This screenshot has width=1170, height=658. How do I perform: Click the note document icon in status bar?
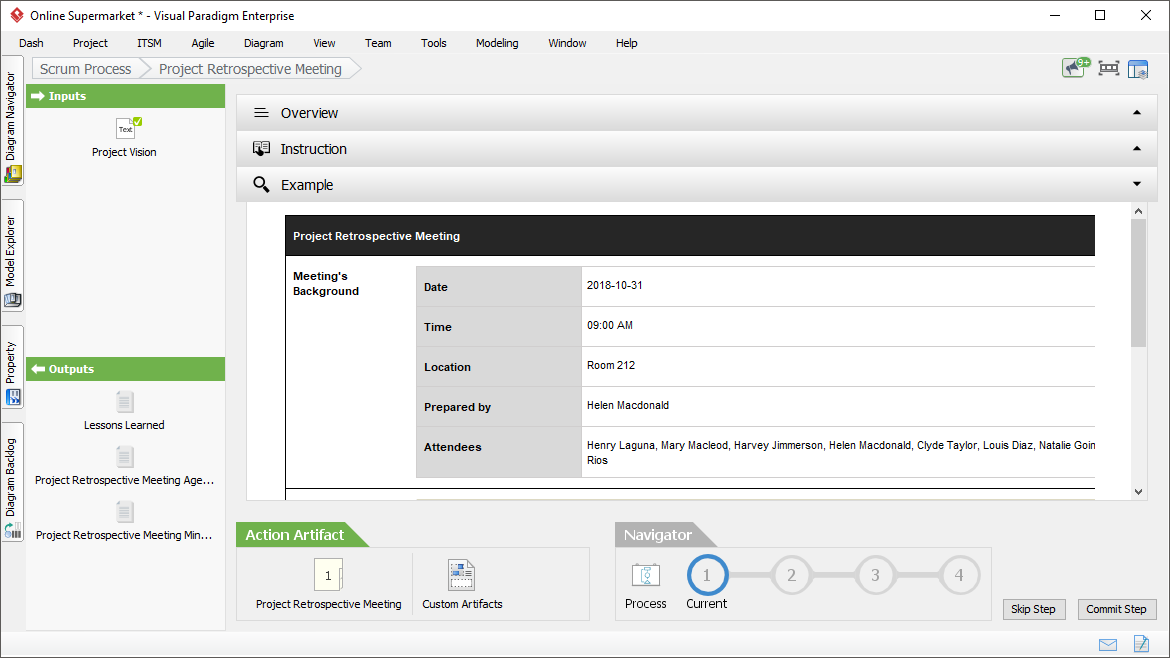(1141, 643)
